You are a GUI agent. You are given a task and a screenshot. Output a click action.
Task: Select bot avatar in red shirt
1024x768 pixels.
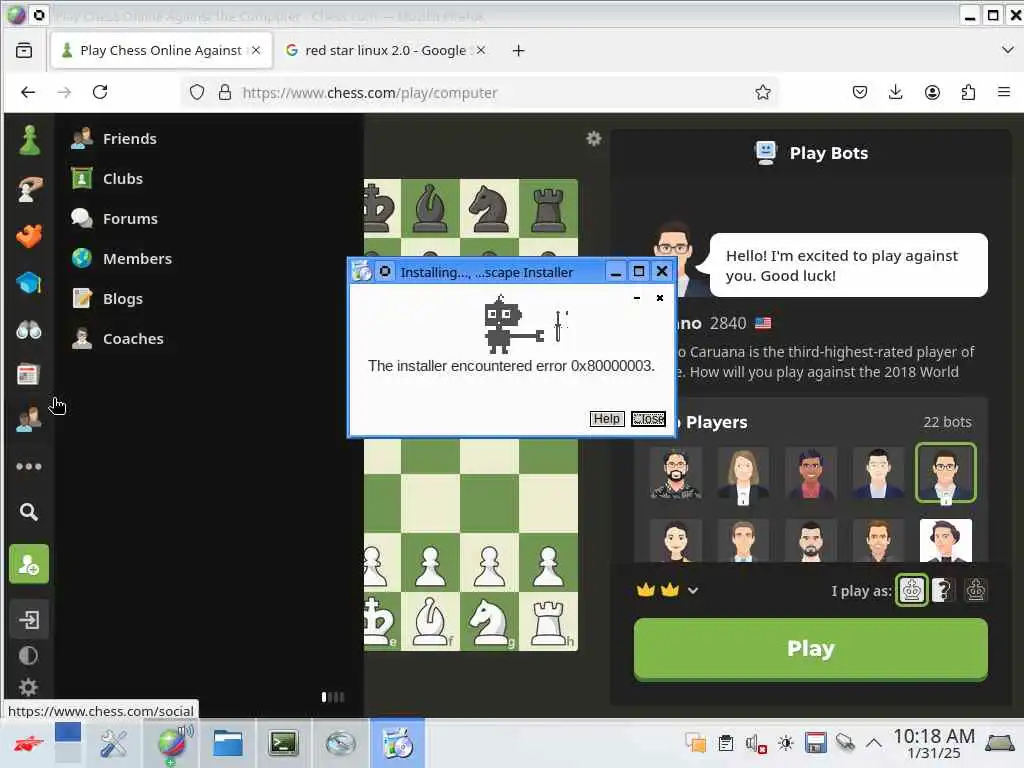810,473
